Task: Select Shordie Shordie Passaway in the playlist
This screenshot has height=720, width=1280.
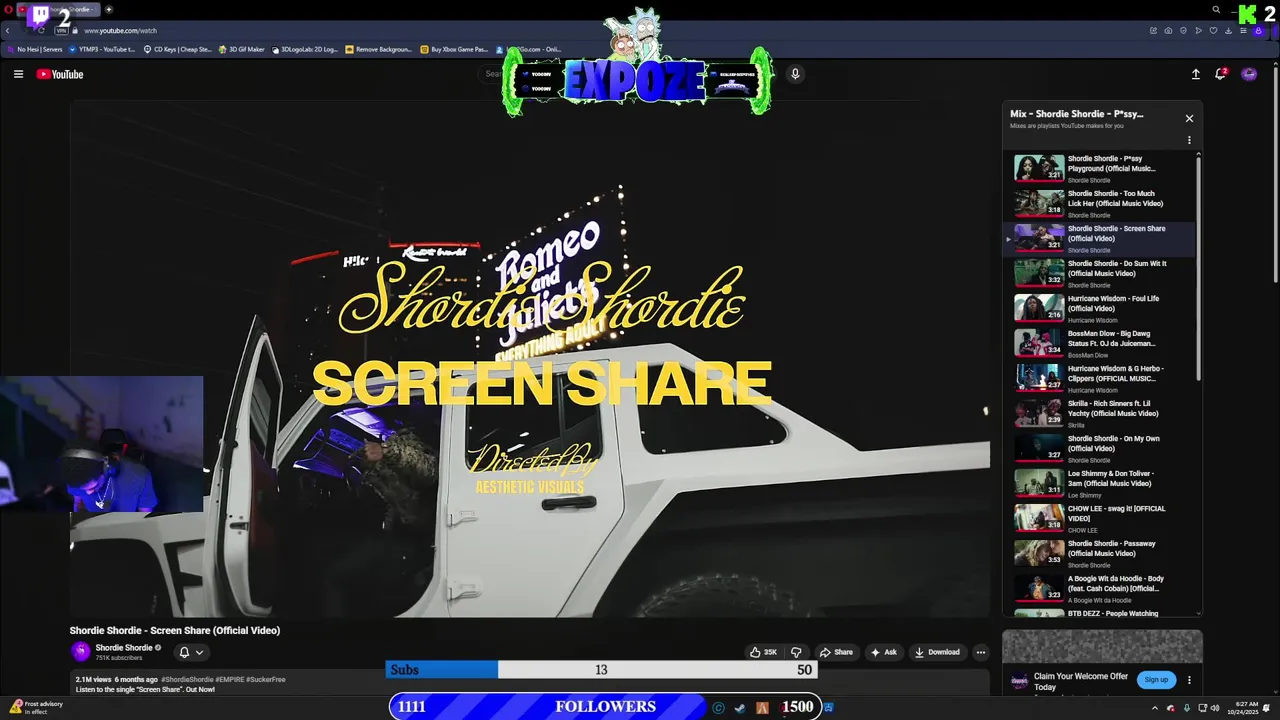Action: 1100,553
